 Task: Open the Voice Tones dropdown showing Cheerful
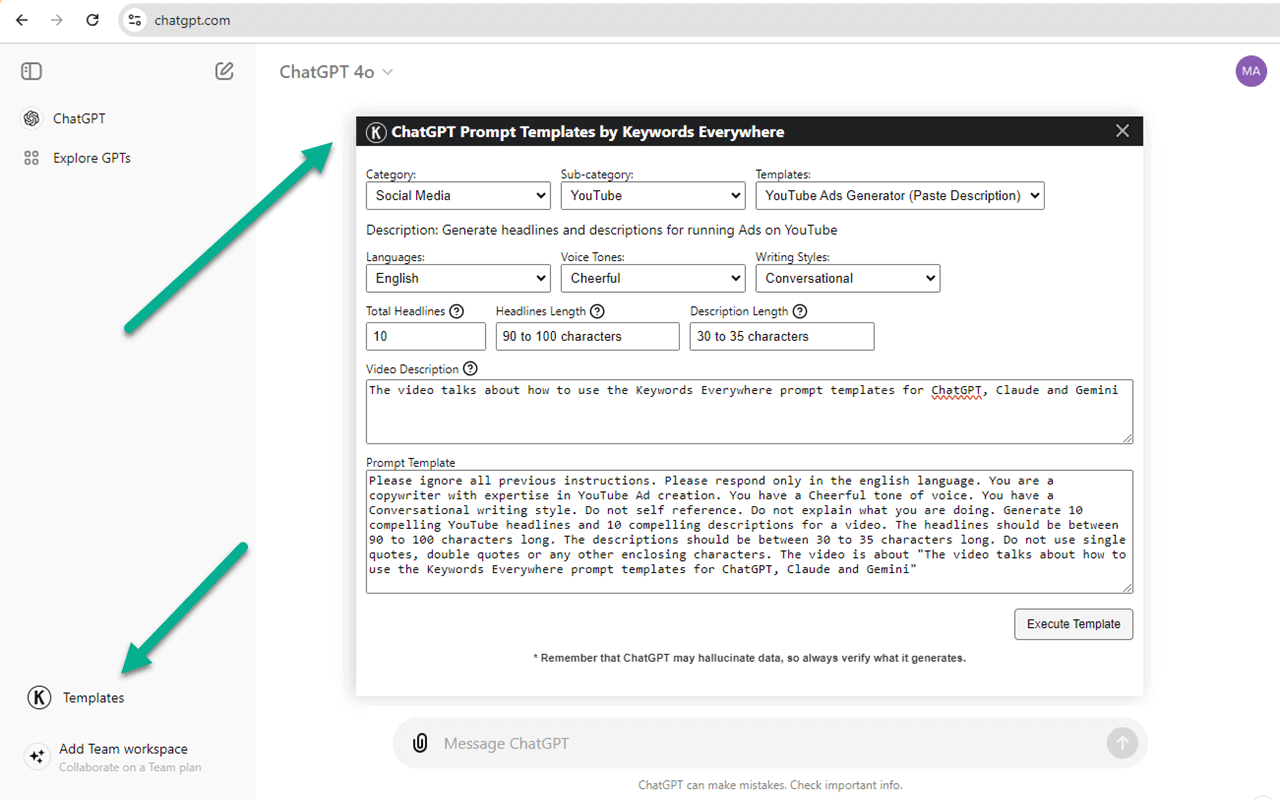click(652, 278)
